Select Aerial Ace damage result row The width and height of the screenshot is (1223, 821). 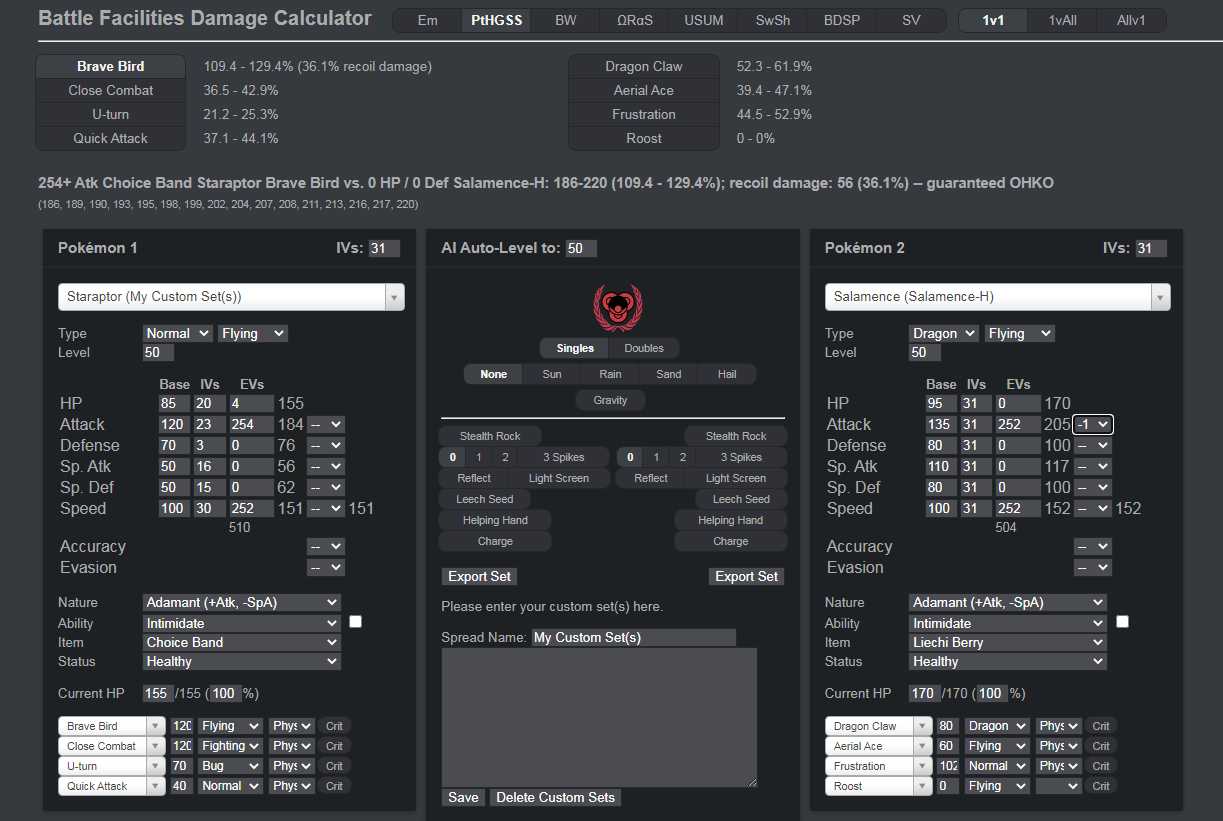point(644,90)
